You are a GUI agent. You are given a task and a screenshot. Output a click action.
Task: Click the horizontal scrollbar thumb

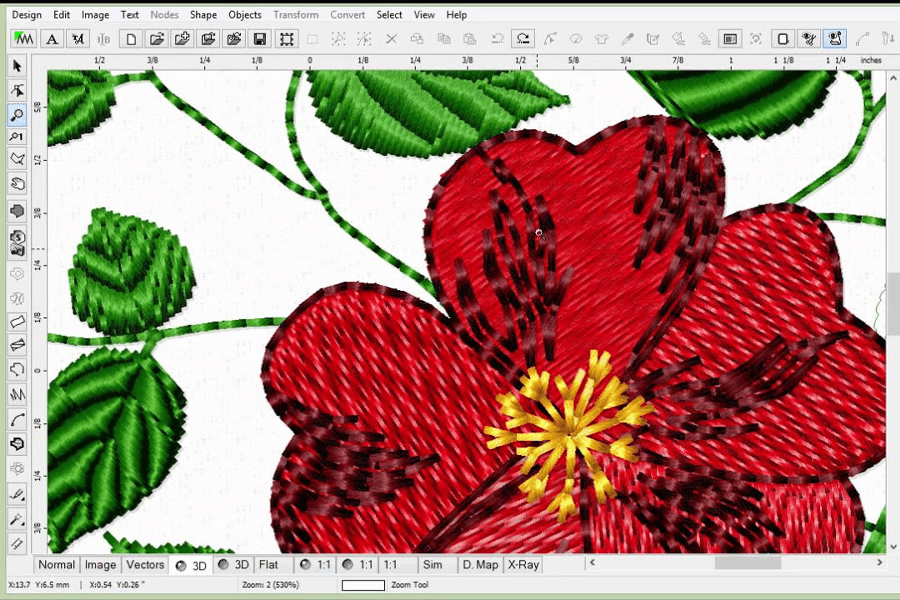click(x=747, y=563)
